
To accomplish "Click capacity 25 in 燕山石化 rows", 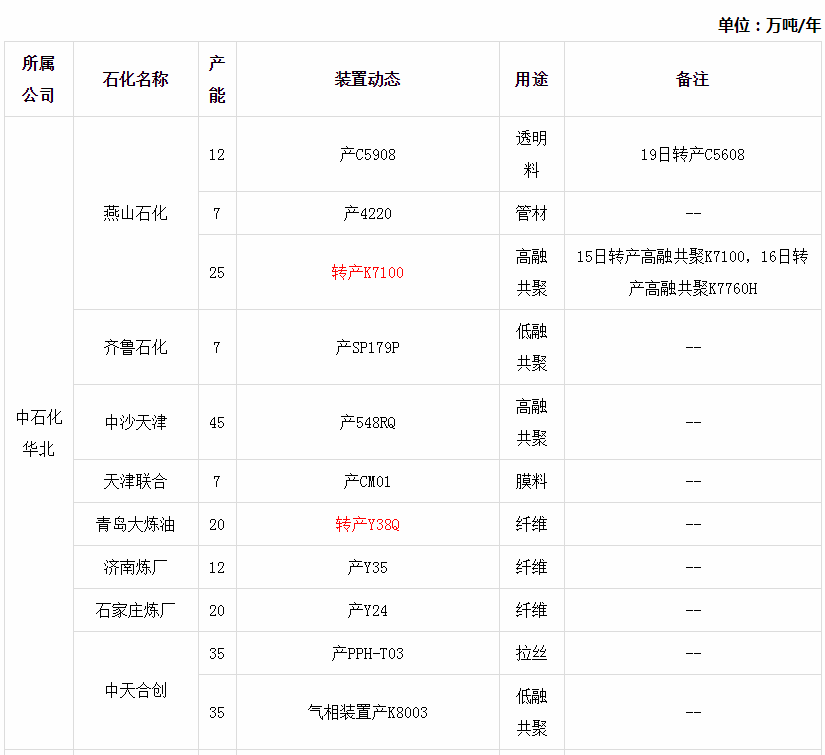I will tap(217, 272).
